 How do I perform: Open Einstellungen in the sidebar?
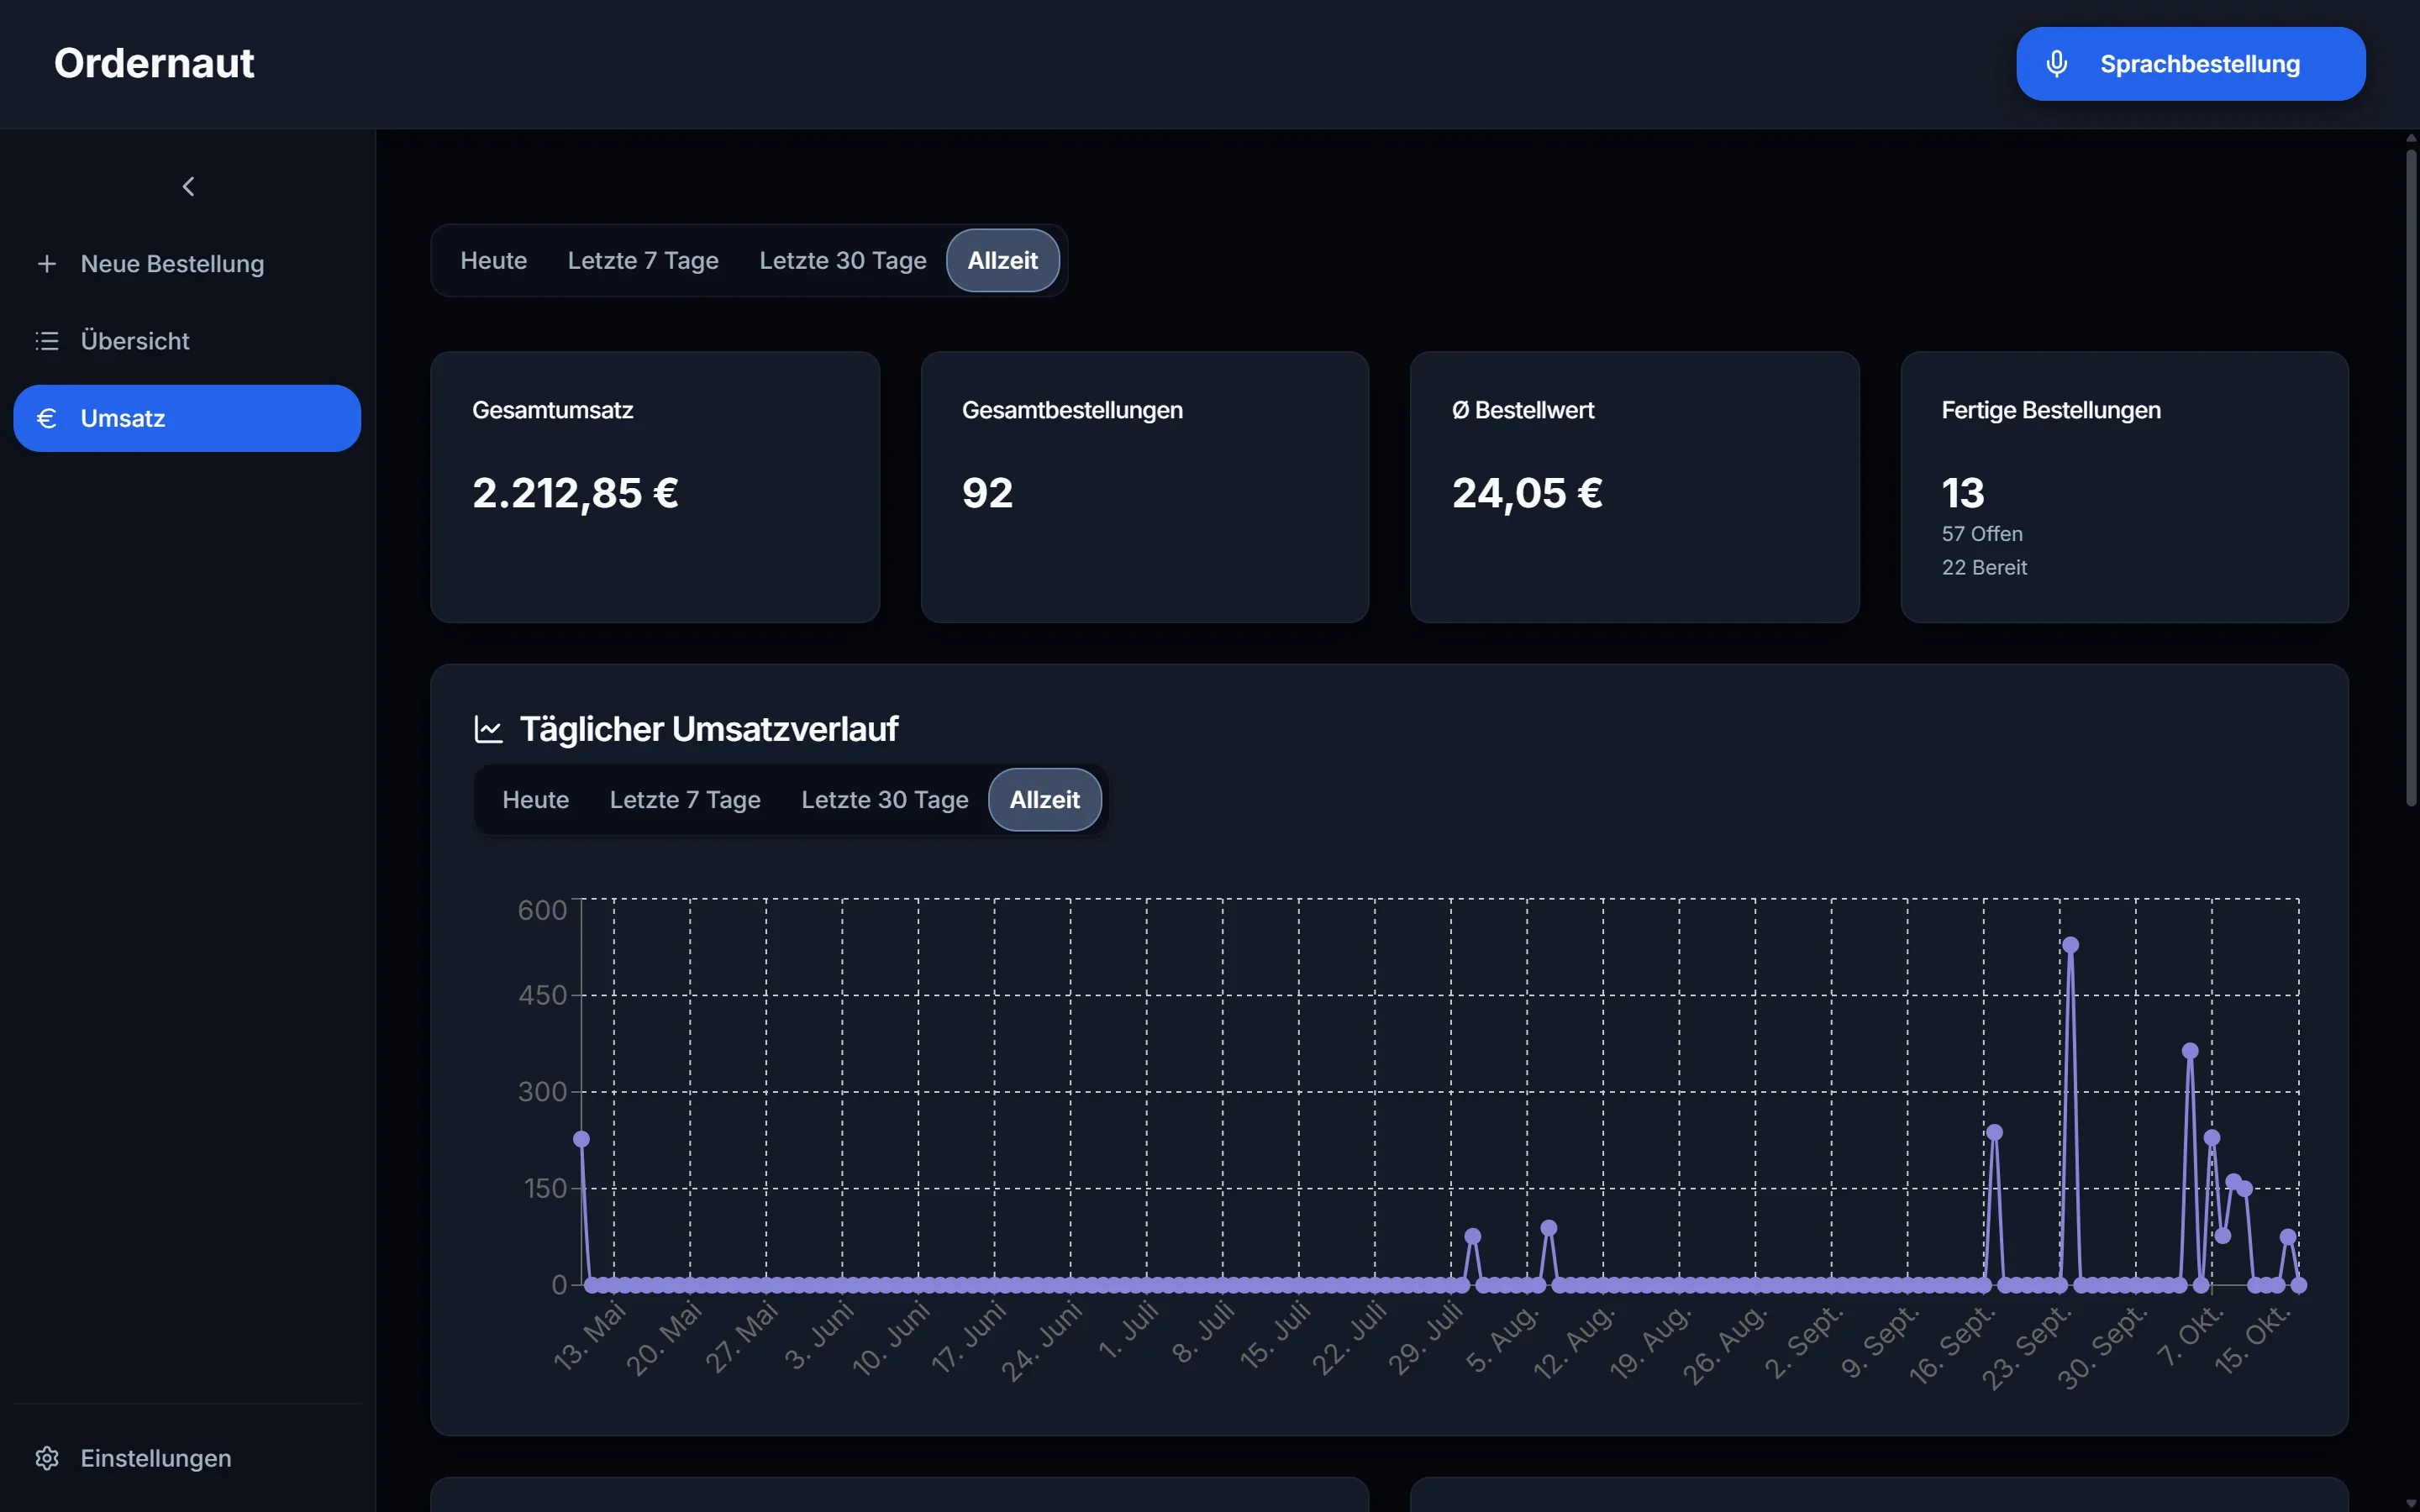pos(187,1458)
